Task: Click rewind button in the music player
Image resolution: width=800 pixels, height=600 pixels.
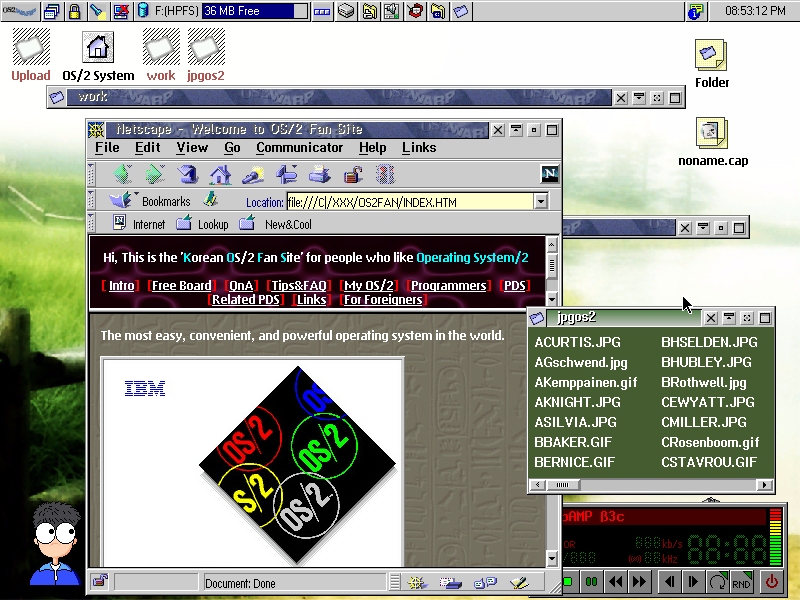Action: pos(616,582)
